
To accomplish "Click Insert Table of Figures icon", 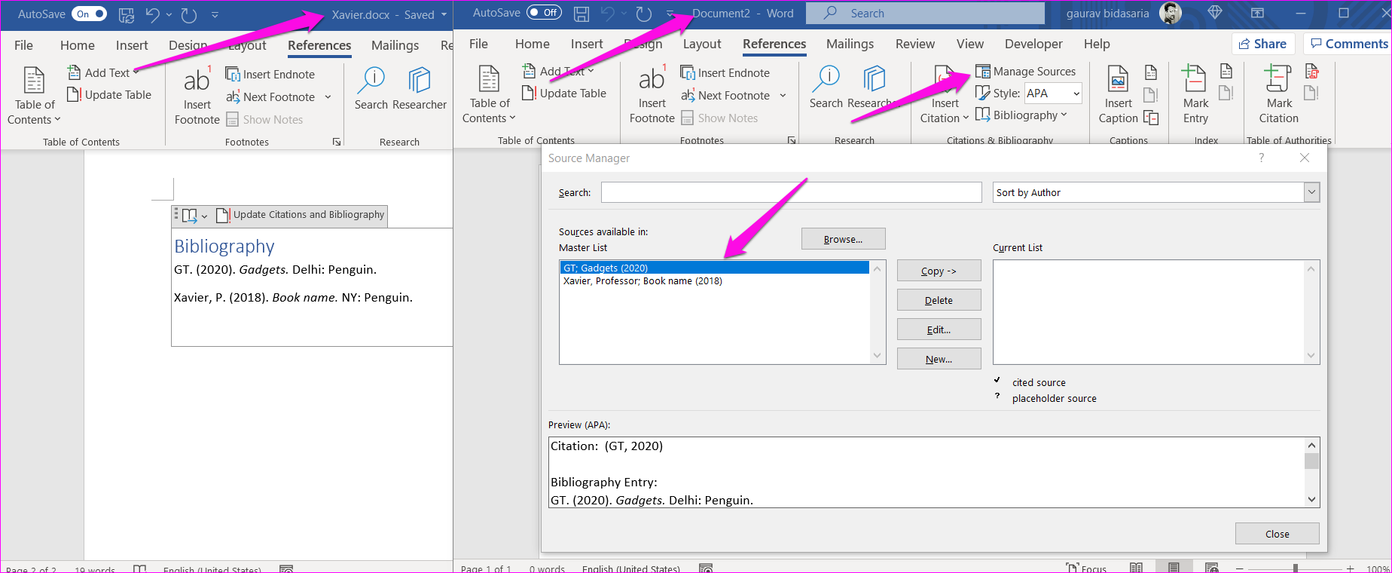I will [1151, 72].
